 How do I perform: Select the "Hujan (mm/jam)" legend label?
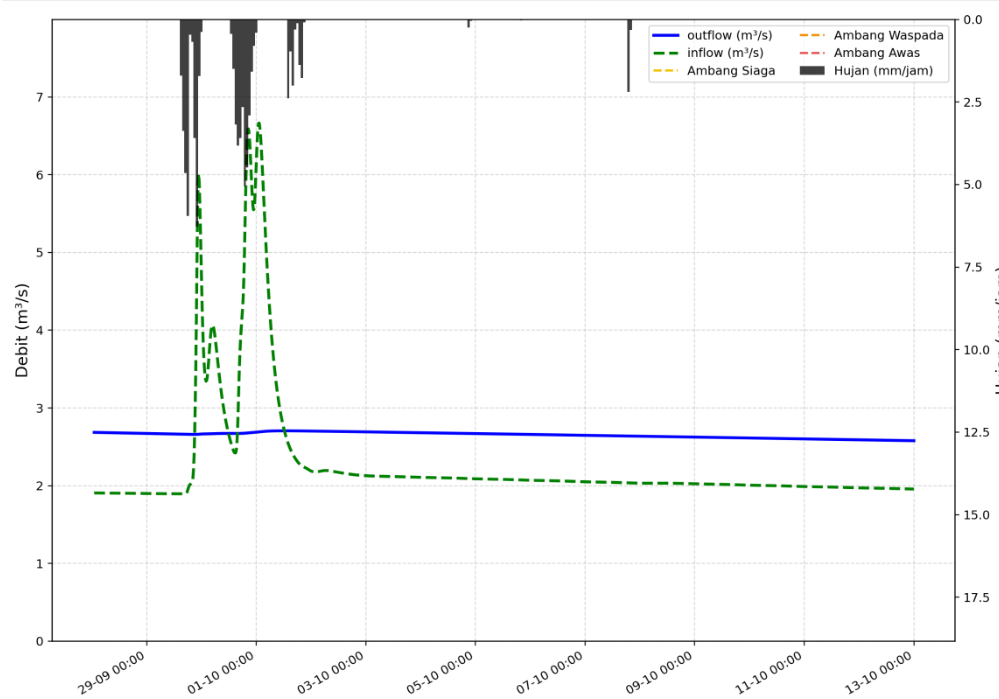[883, 71]
